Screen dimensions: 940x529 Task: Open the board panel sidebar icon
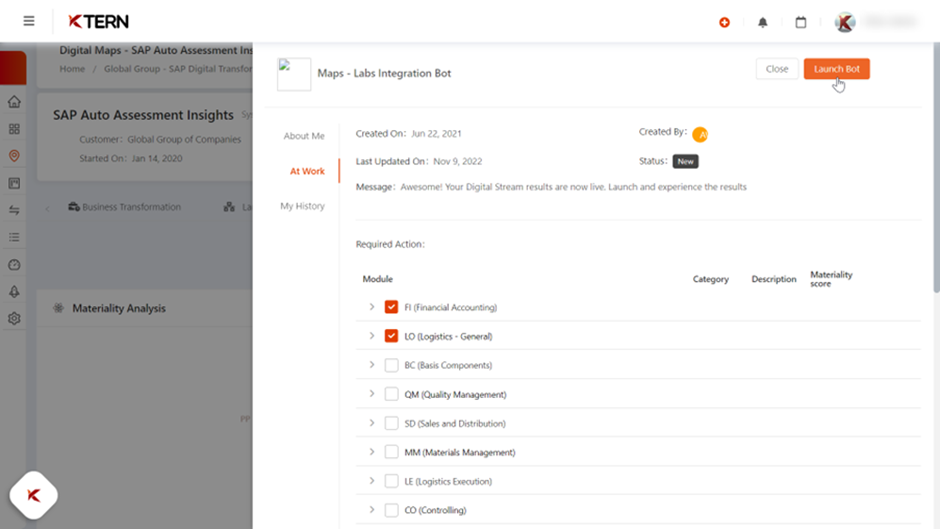(14, 183)
